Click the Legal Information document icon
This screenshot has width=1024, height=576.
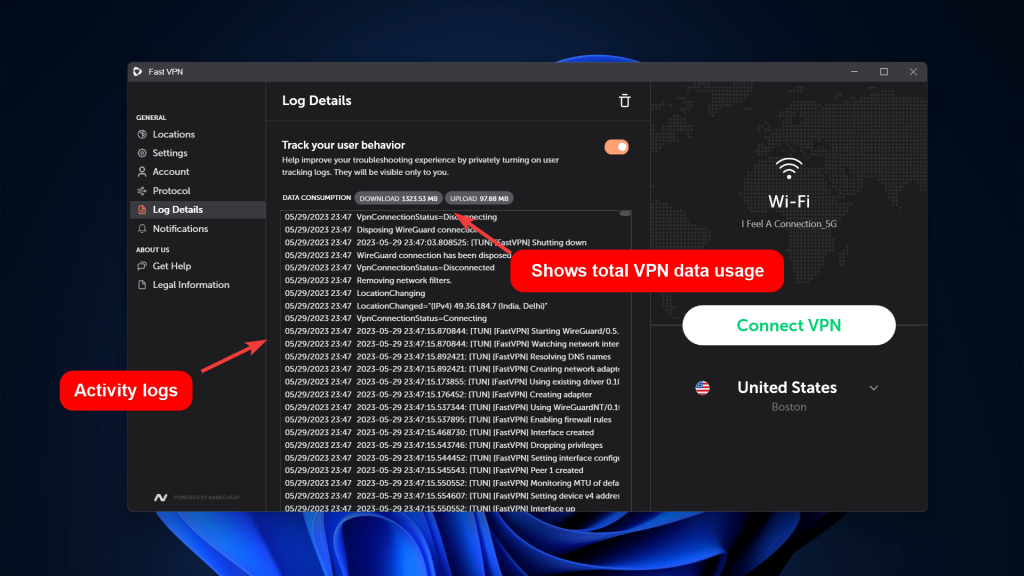coord(142,285)
